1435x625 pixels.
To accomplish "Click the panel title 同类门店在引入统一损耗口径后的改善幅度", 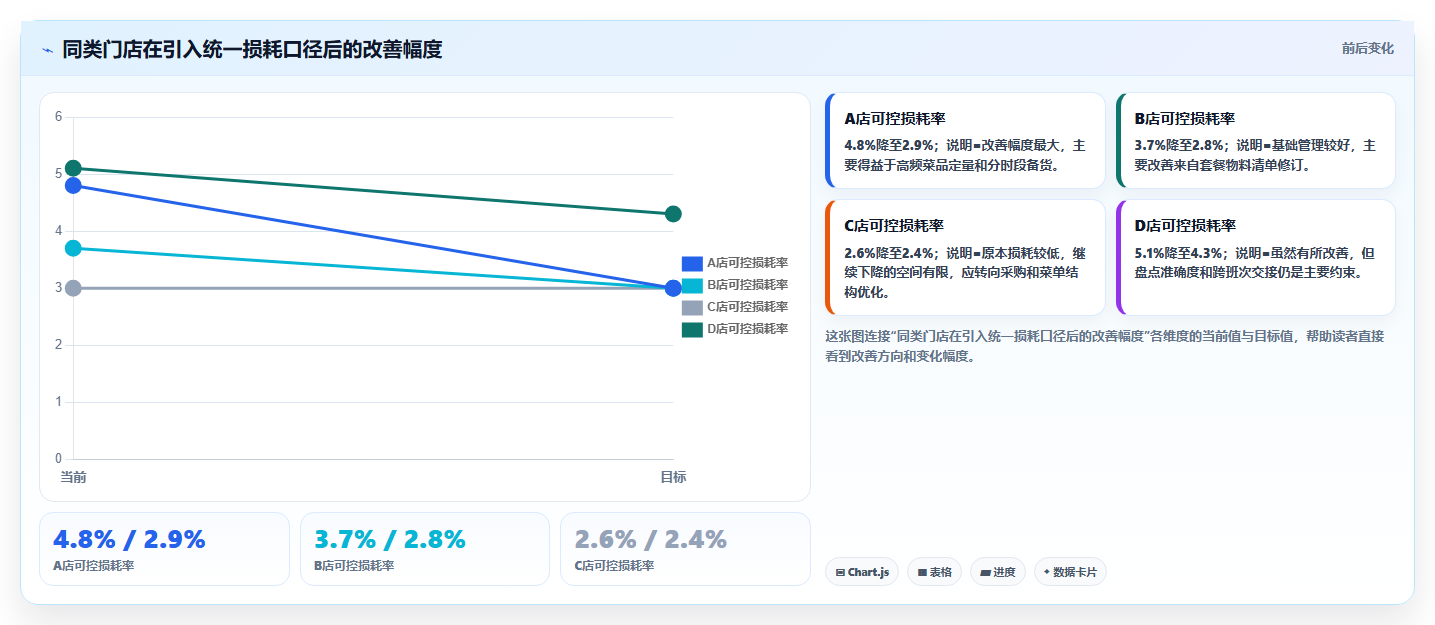I will (x=252, y=49).
